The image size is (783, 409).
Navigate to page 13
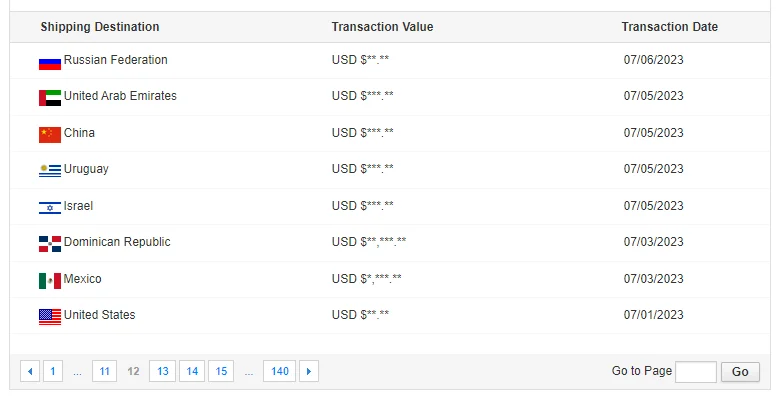tap(162, 372)
